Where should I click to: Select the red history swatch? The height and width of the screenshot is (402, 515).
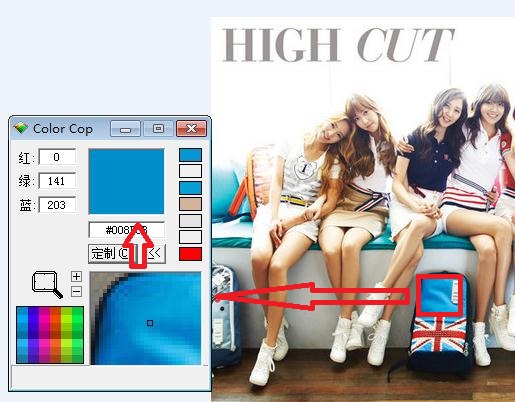click(x=190, y=254)
